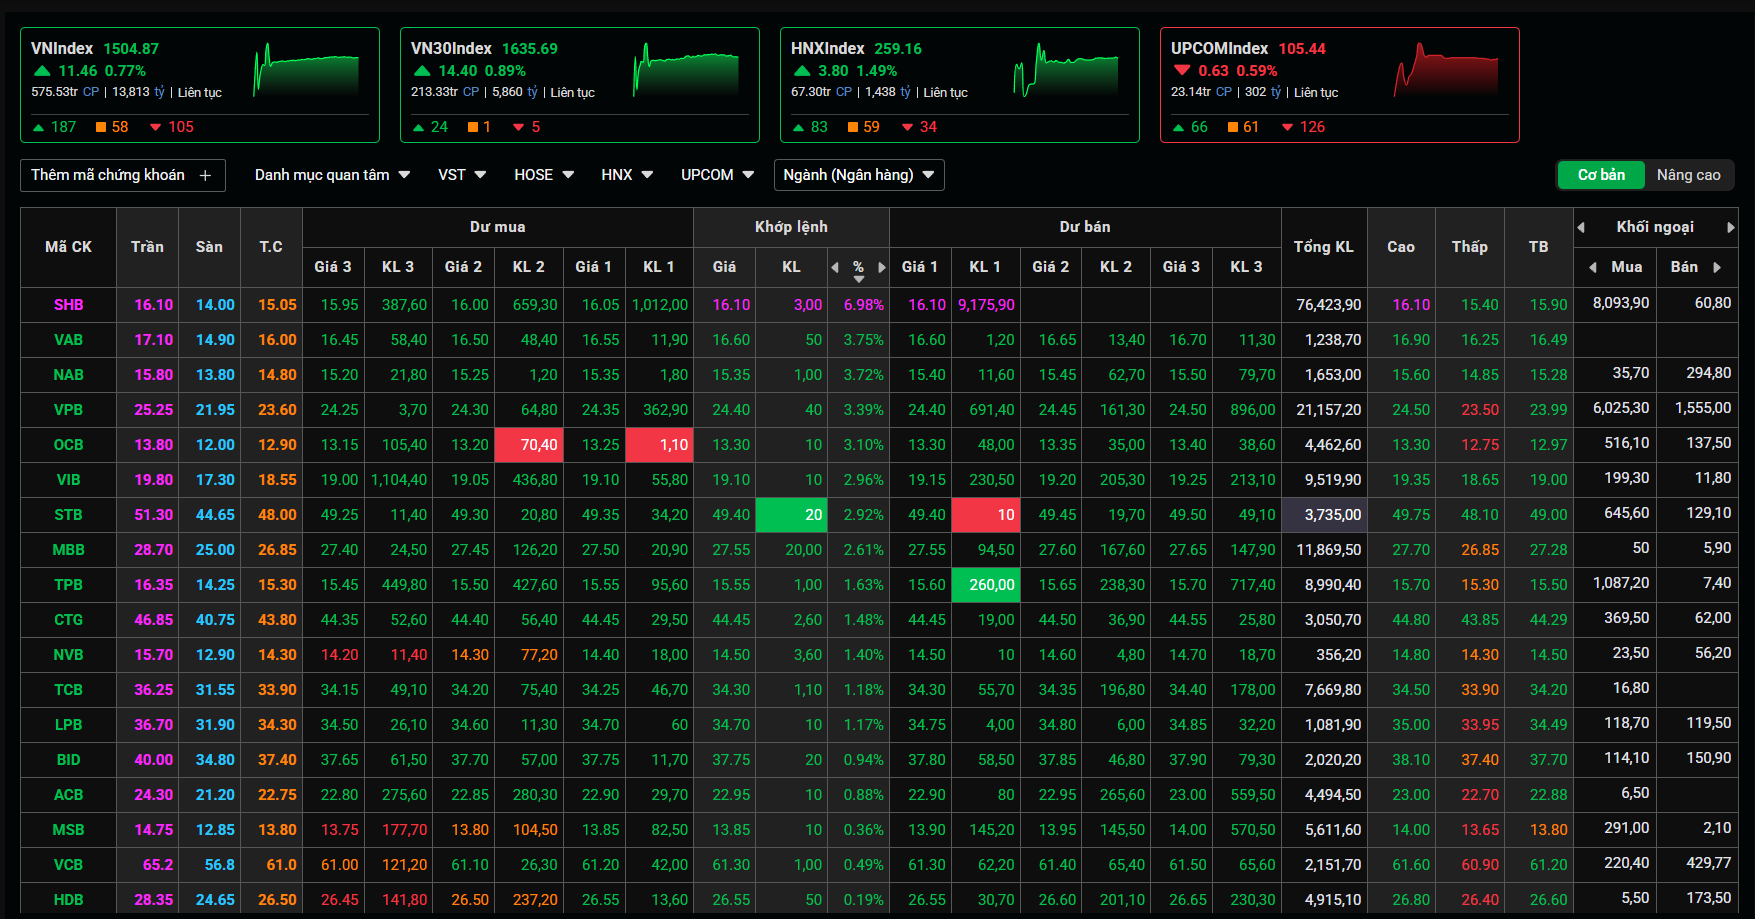Open VN30Index mini chart
Viewport: 1755px width, 919px height.
(x=685, y=69)
